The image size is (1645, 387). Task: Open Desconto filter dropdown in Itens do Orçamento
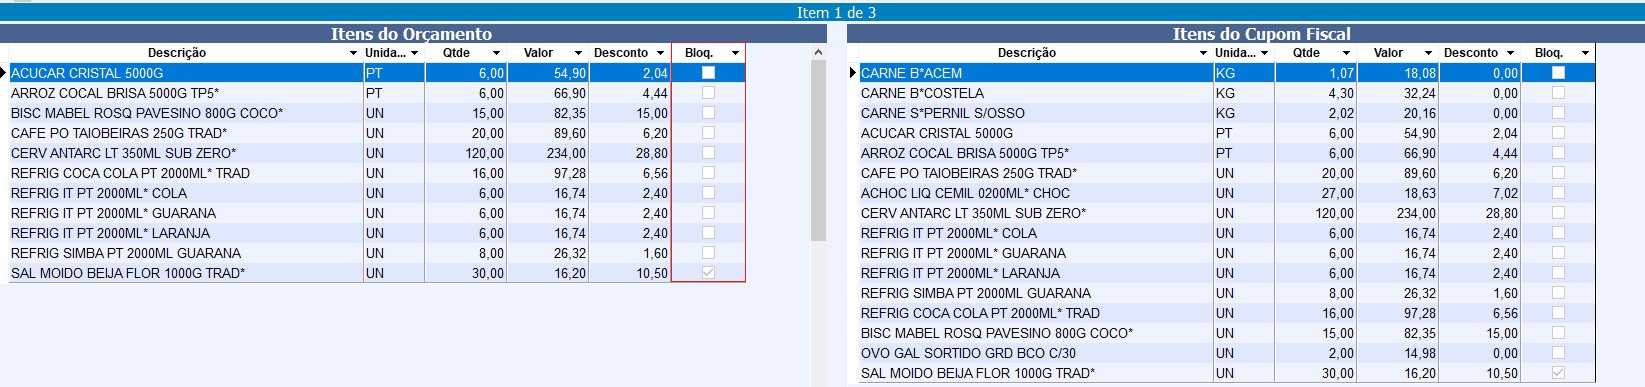660,53
